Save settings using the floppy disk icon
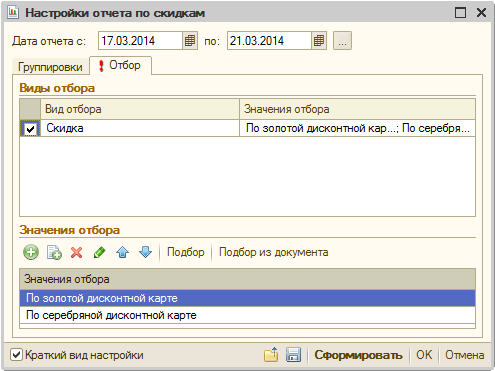This screenshot has width=495, height=371. coord(293,355)
